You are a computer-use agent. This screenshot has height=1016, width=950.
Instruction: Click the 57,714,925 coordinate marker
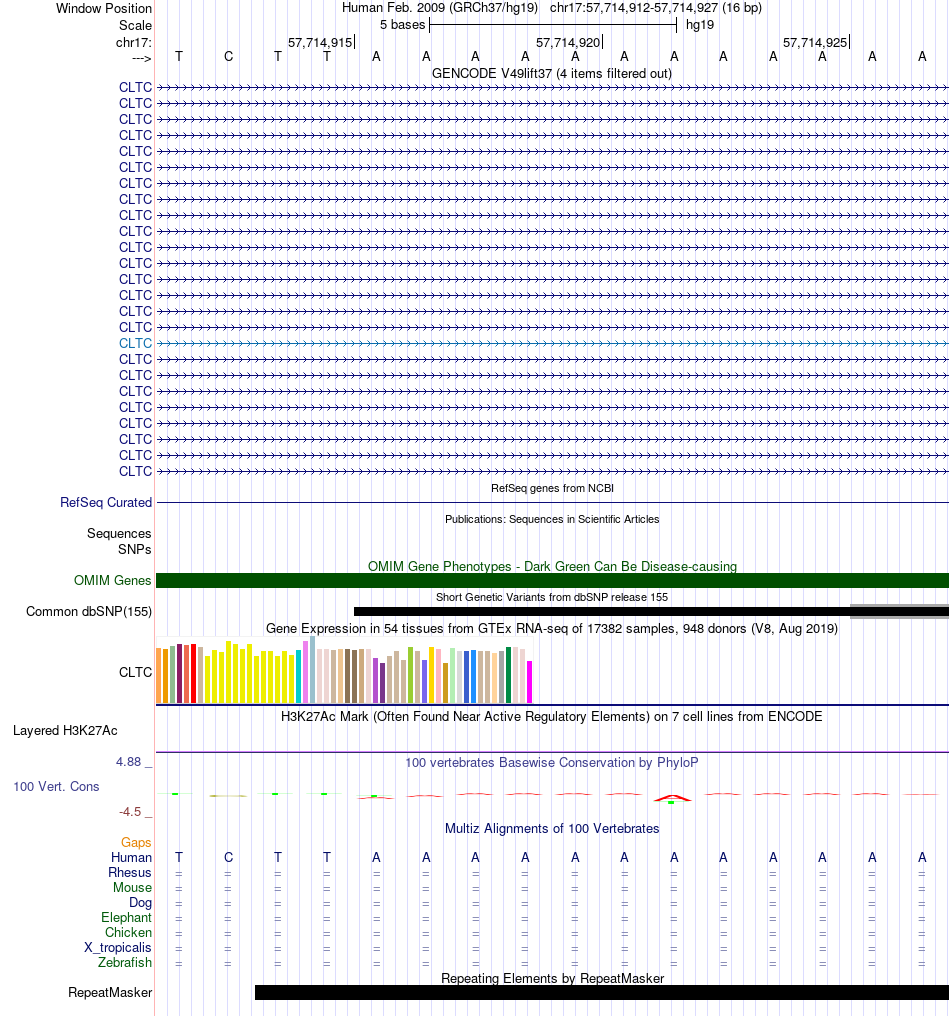point(815,43)
